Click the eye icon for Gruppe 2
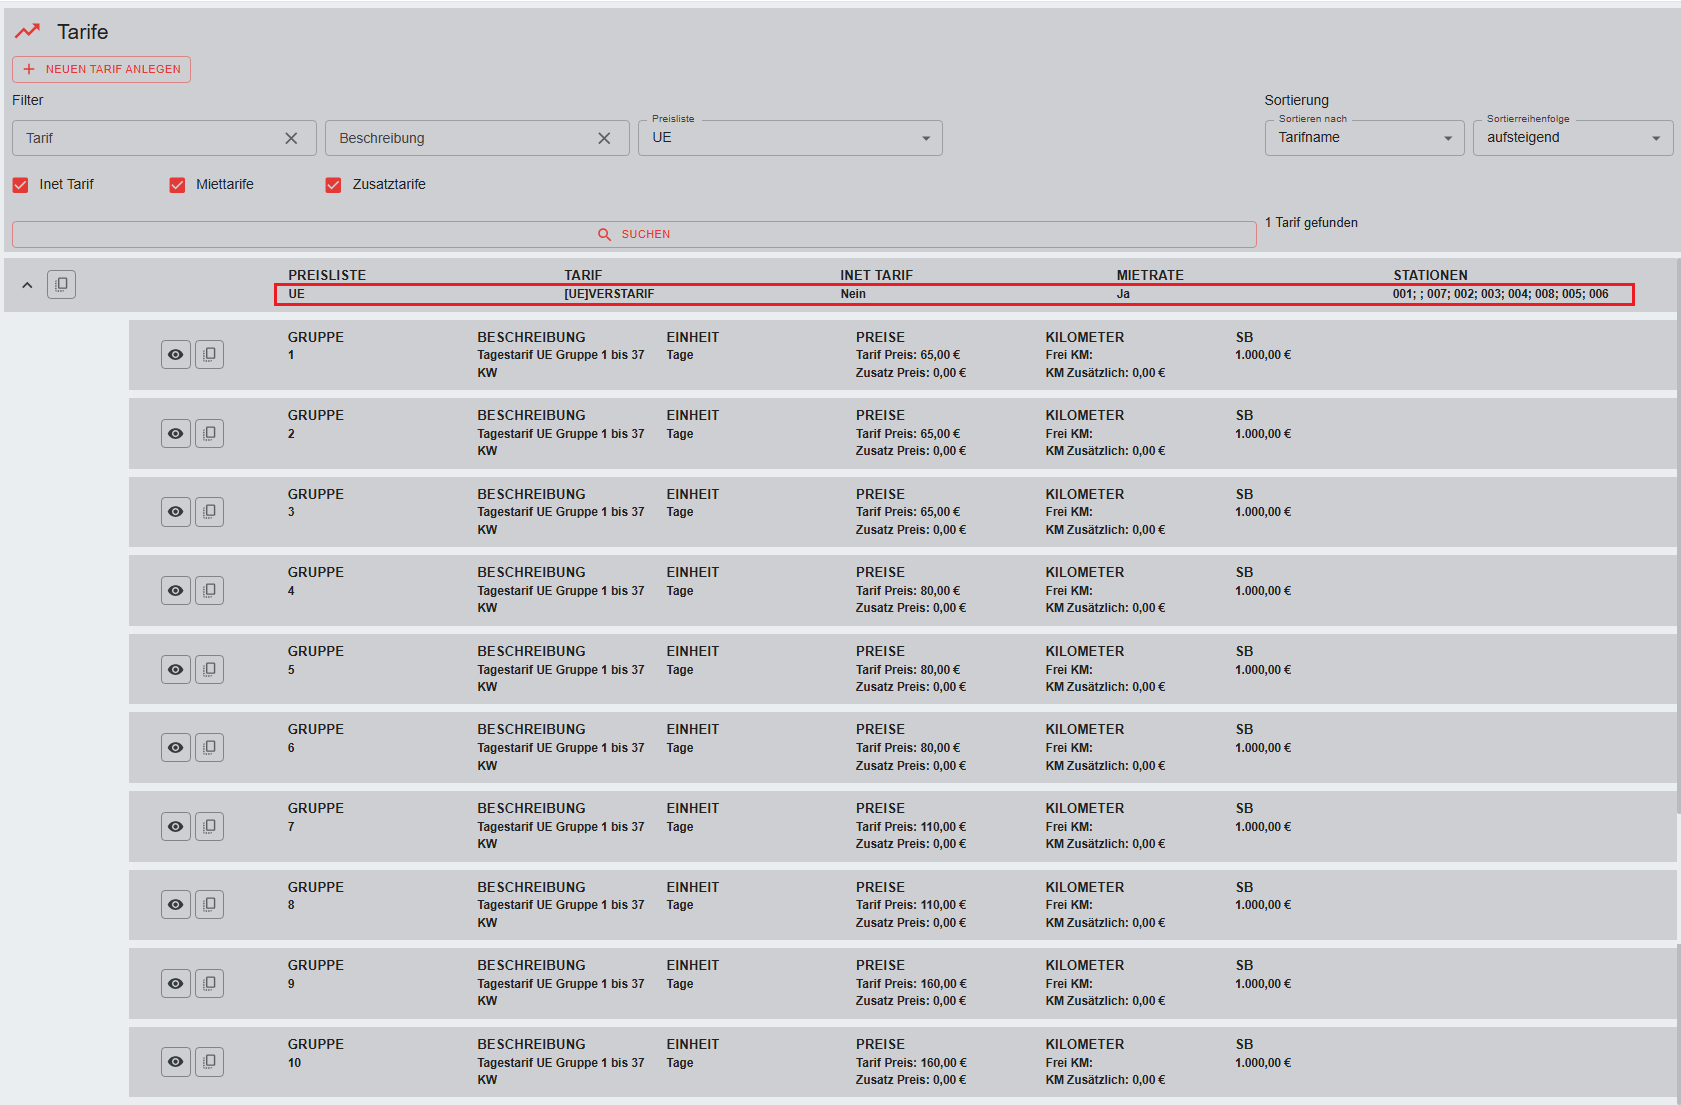 176,434
